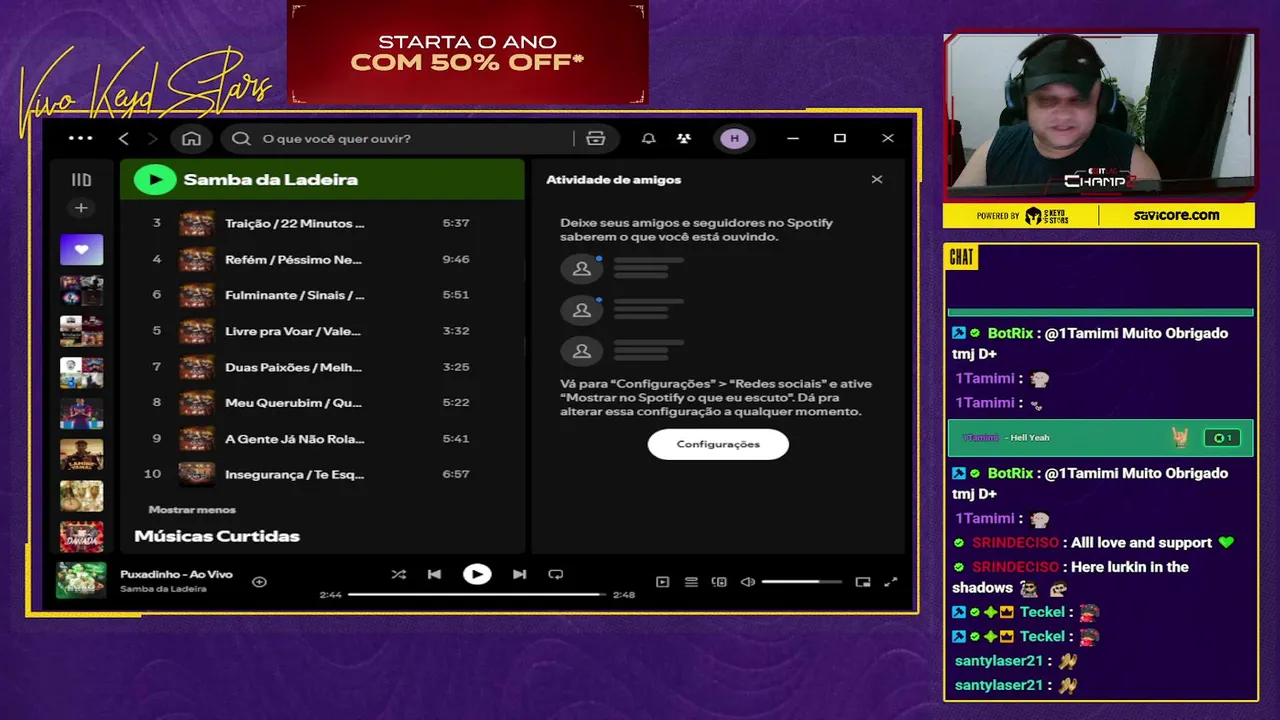Screen dimensions: 1280x720
Task: Toggle repeat in the player bar
Action: point(556,574)
